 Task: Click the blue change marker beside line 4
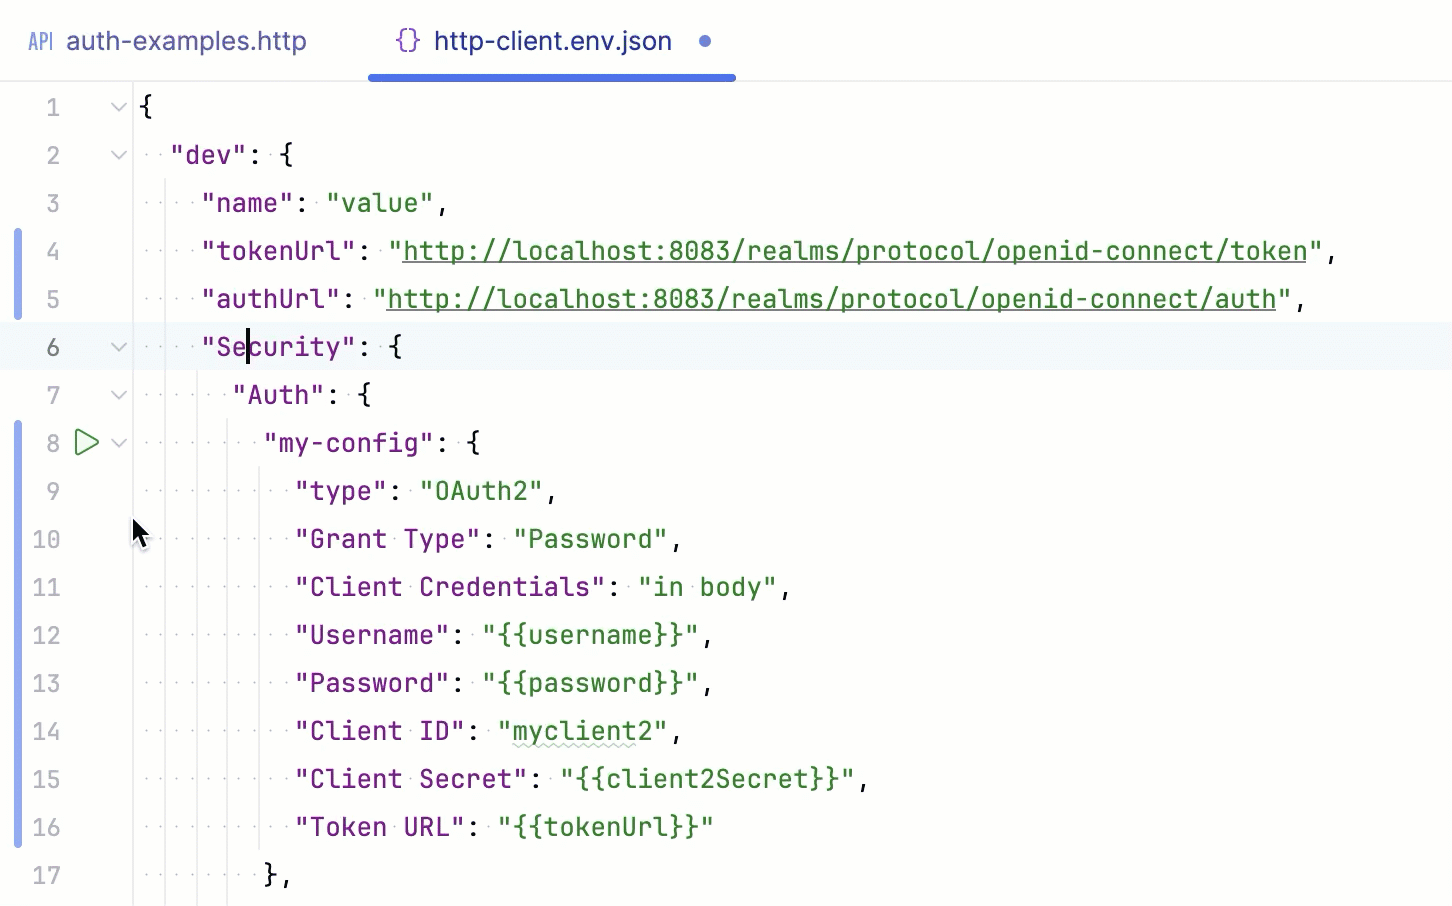coord(16,251)
